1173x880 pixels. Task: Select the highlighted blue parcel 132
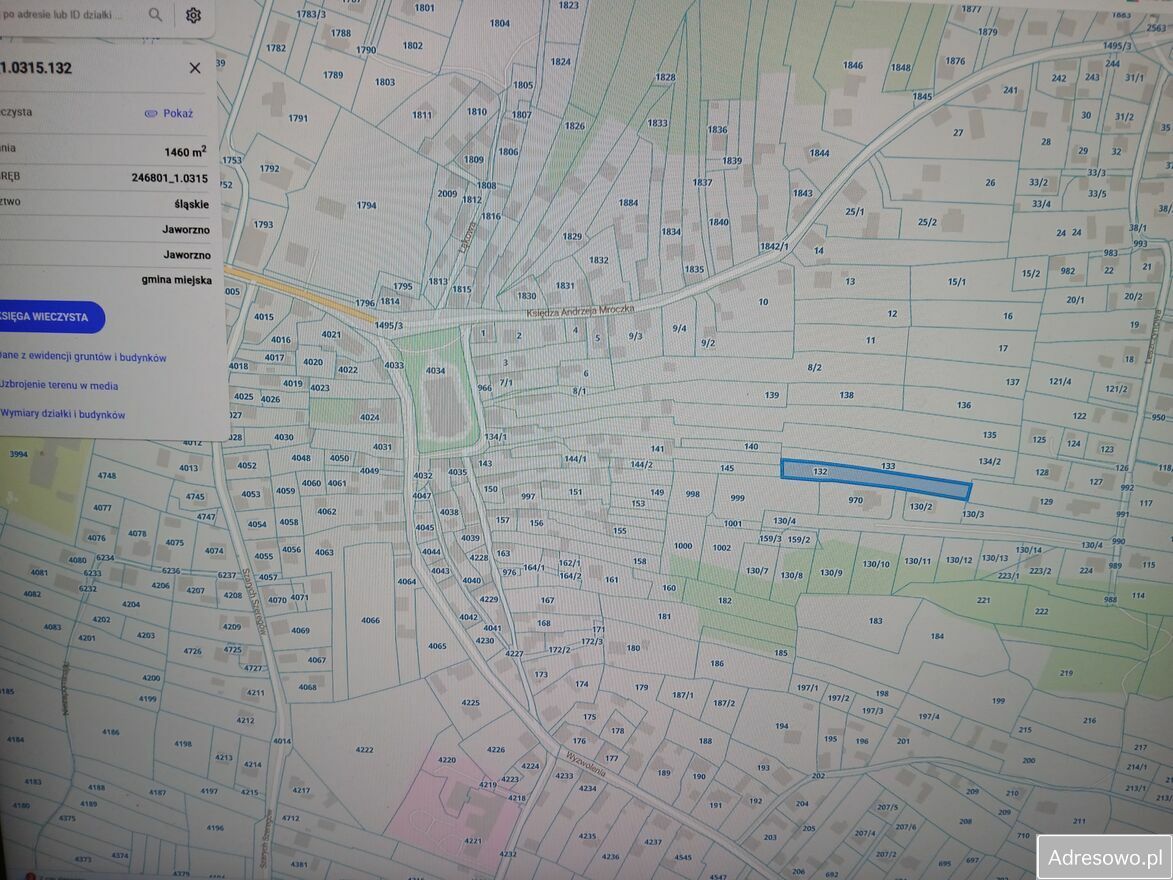(x=875, y=478)
